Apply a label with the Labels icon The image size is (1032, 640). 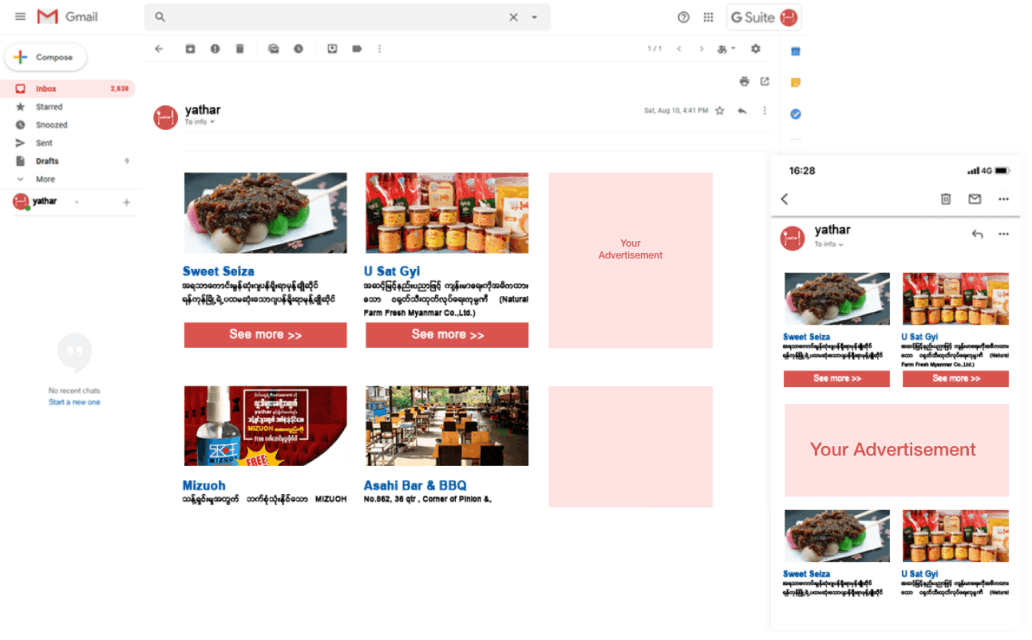(x=357, y=49)
